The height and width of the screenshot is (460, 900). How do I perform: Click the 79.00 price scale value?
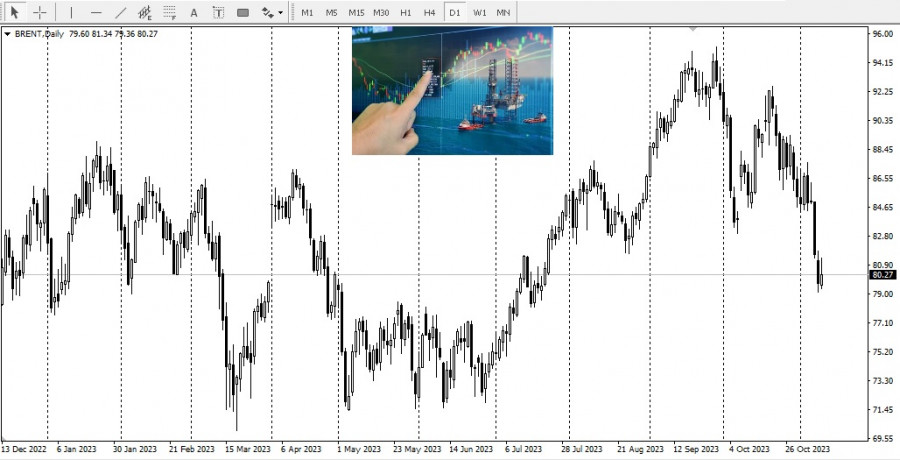click(x=882, y=294)
